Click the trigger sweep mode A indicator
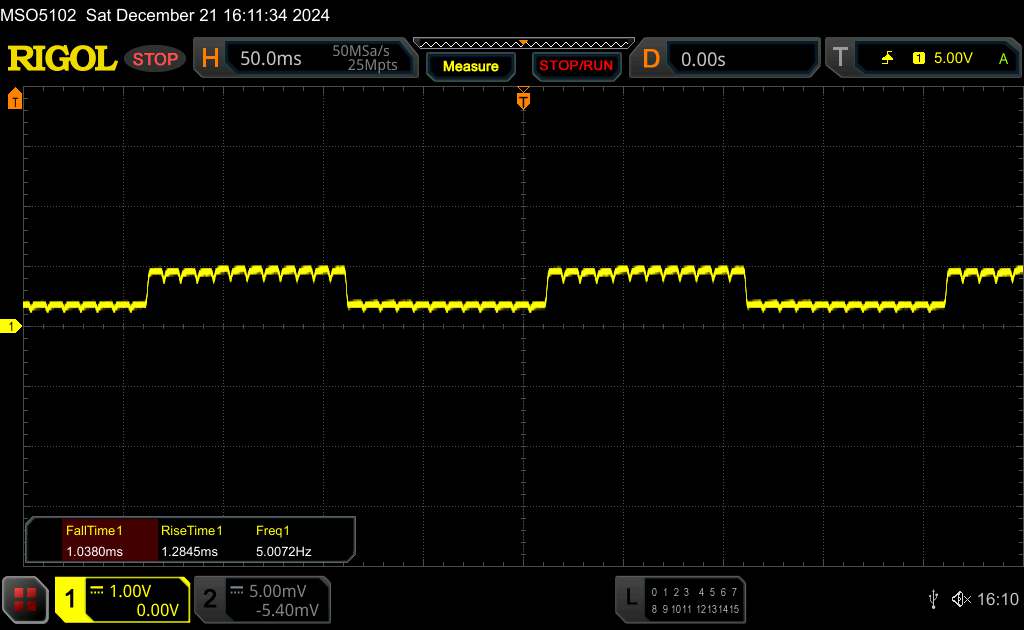 (1003, 59)
